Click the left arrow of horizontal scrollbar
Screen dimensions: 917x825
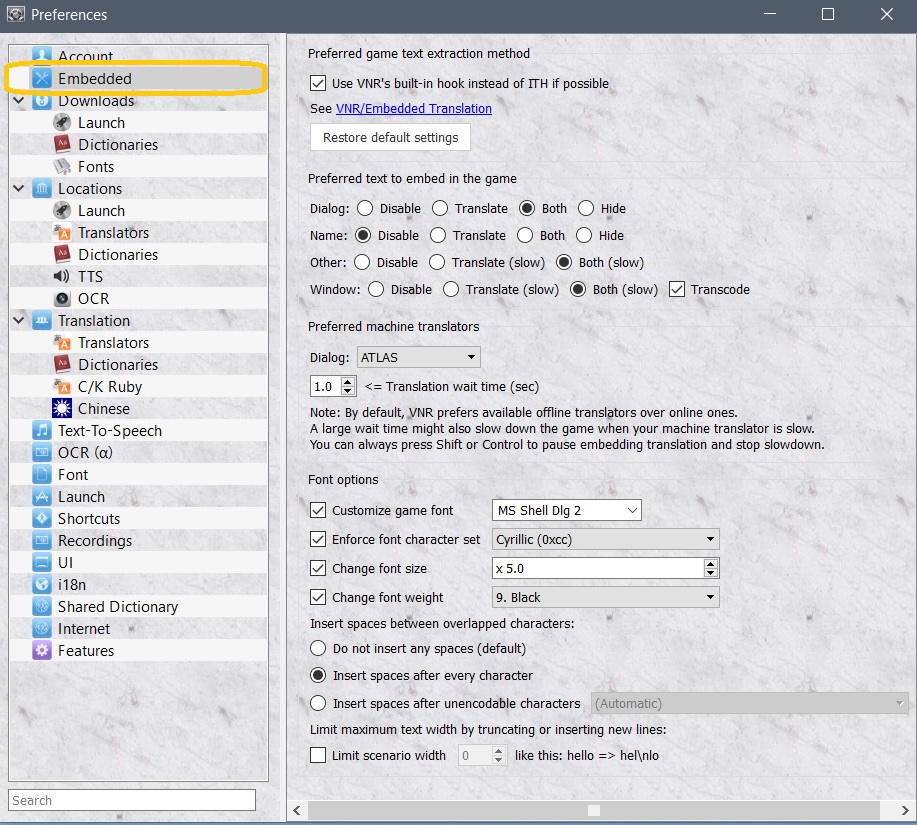(x=297, y=810)
